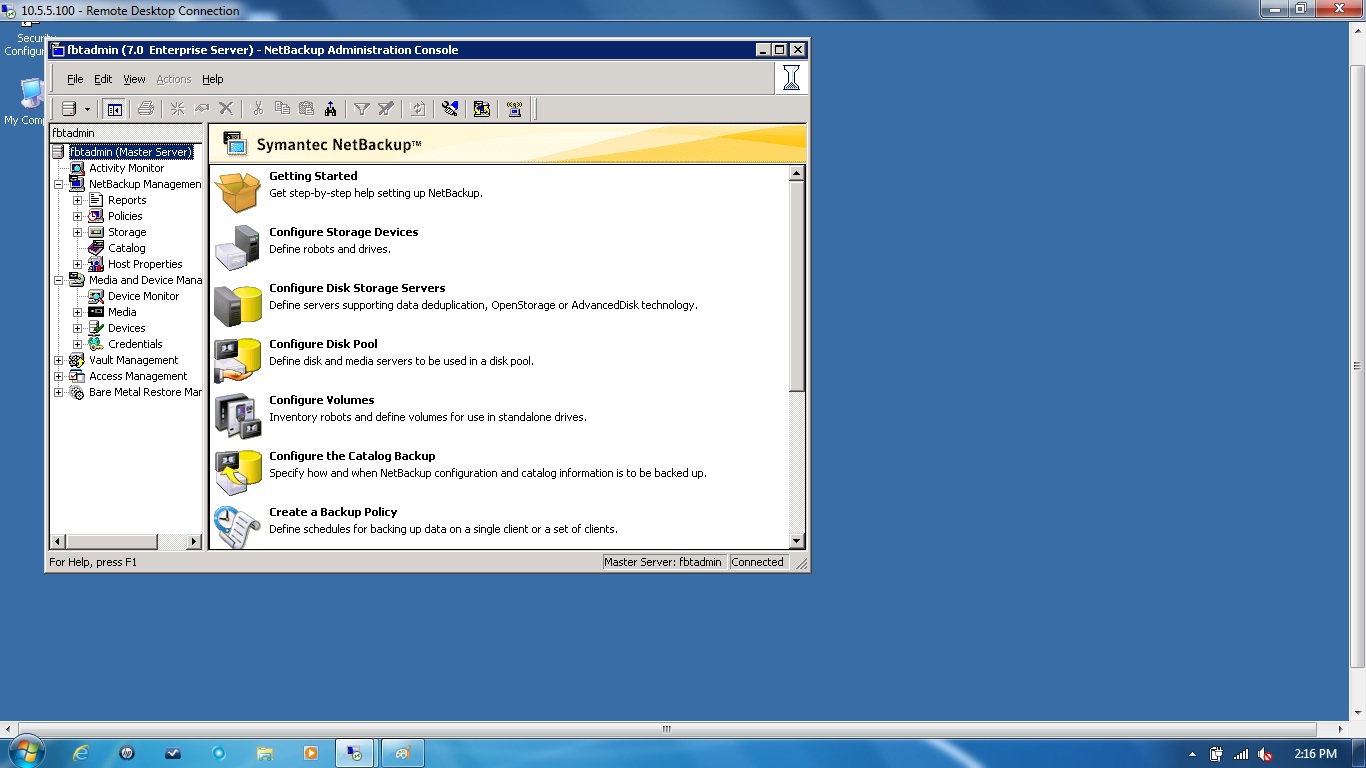Expand the Credentials tree node
The image size is (1366, 768).
click(x=77, y=344)
